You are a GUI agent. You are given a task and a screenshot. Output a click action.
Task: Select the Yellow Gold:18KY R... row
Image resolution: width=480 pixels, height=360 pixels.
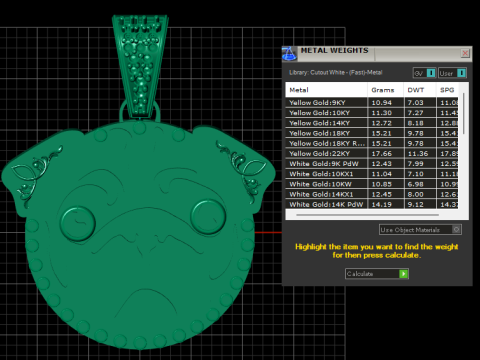[x=372, y=143]
